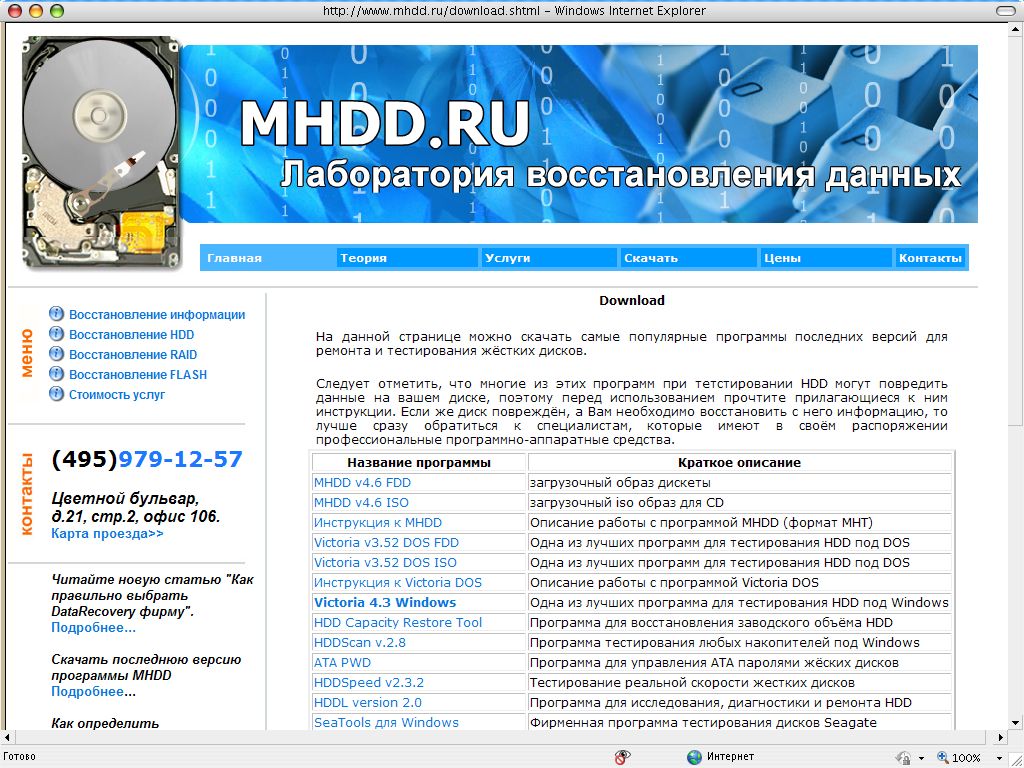Open the Главная menu item
This screenshot has height=768, width=1024.
coord(234,258)
